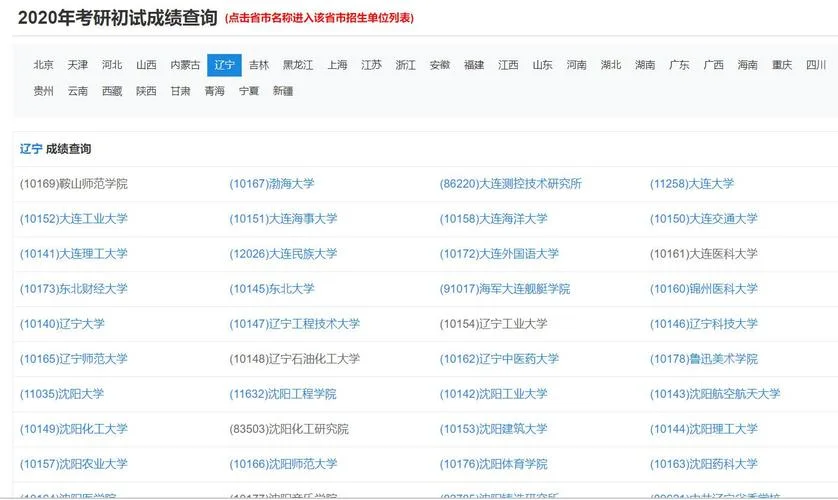Screen dimensions: 838x500
Task: Select the 贵州 province tab
Action: [43, 91]
